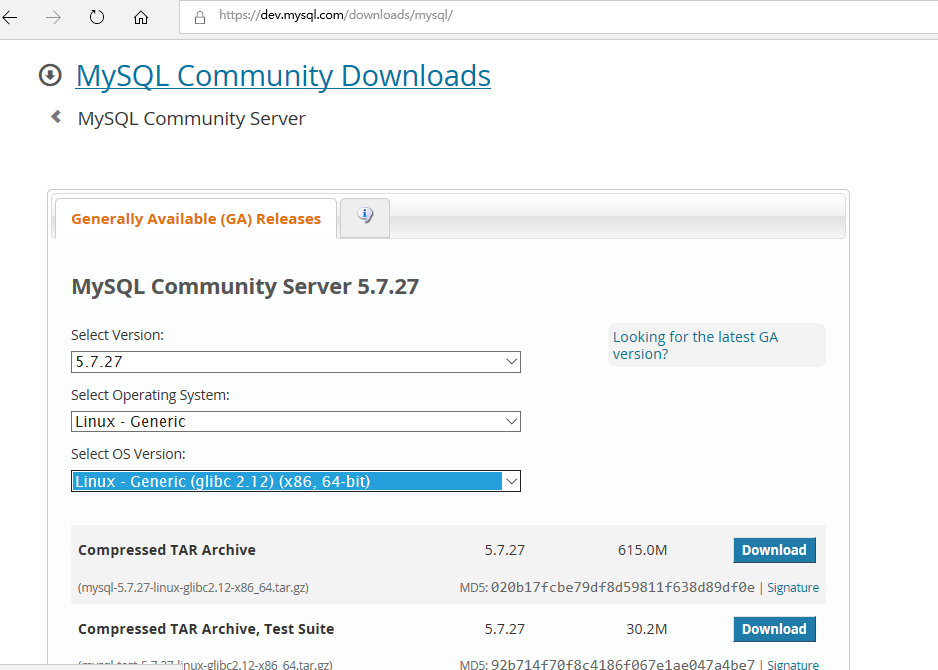938x670 pixels.
Task: Click the Select Operating System label
Action: pyautogui.click(x=150, y=395)
